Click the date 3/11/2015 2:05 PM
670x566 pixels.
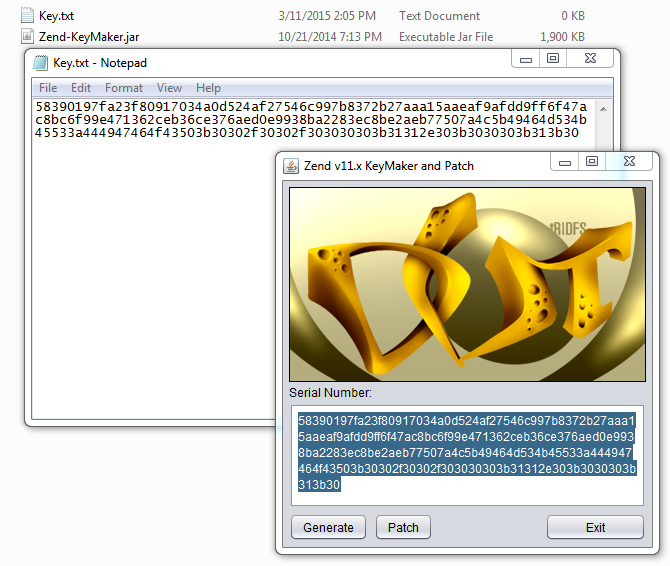coord(327,16)
